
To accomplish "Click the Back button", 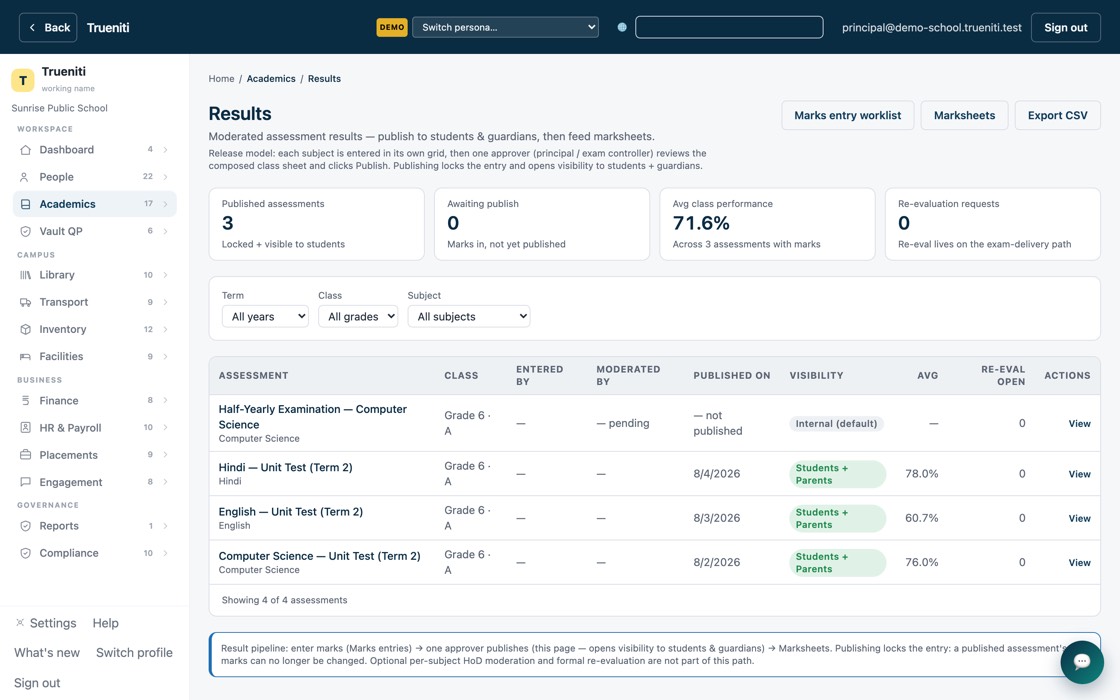I will click(48, 27).
